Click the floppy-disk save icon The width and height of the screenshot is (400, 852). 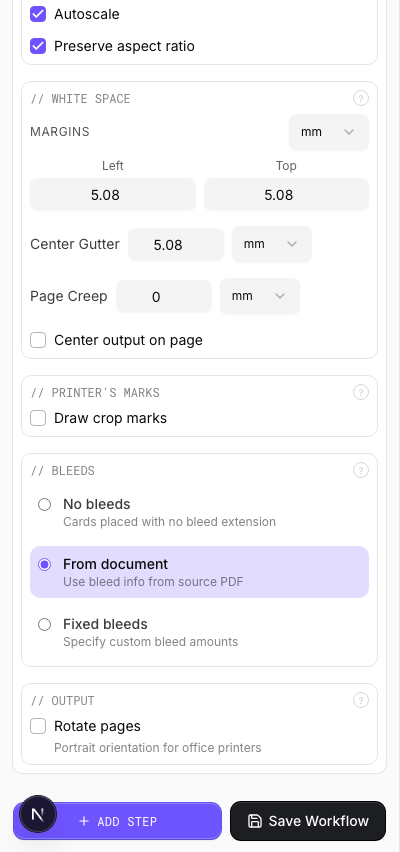[x=254, y=820]
